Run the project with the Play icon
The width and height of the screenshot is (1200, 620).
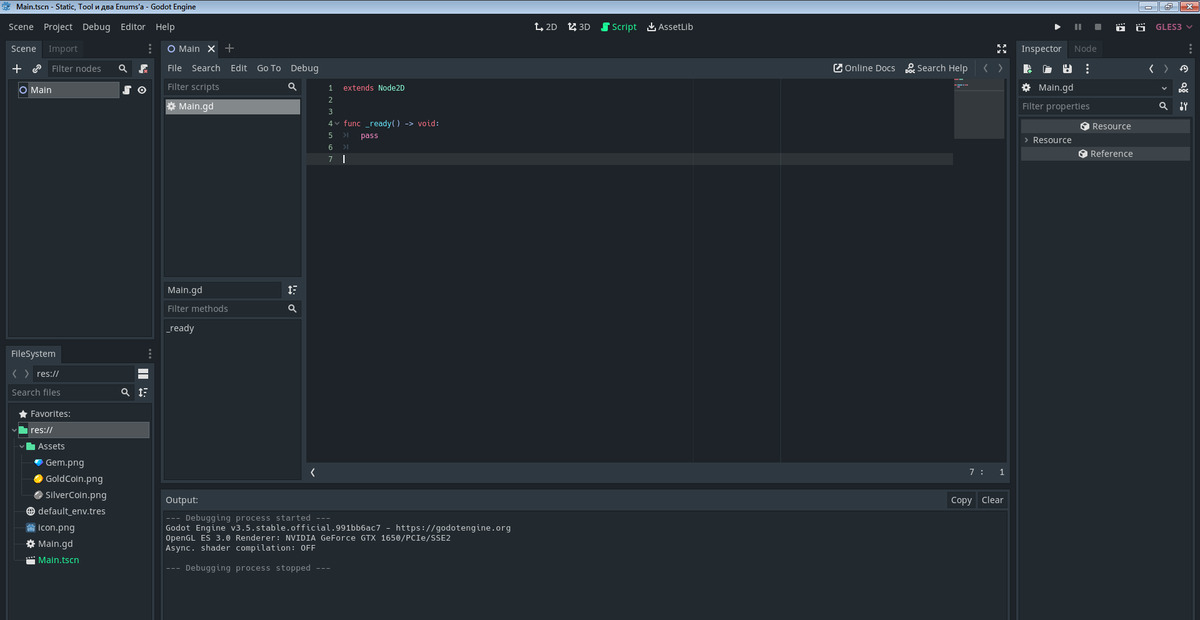pos(1057,27)
